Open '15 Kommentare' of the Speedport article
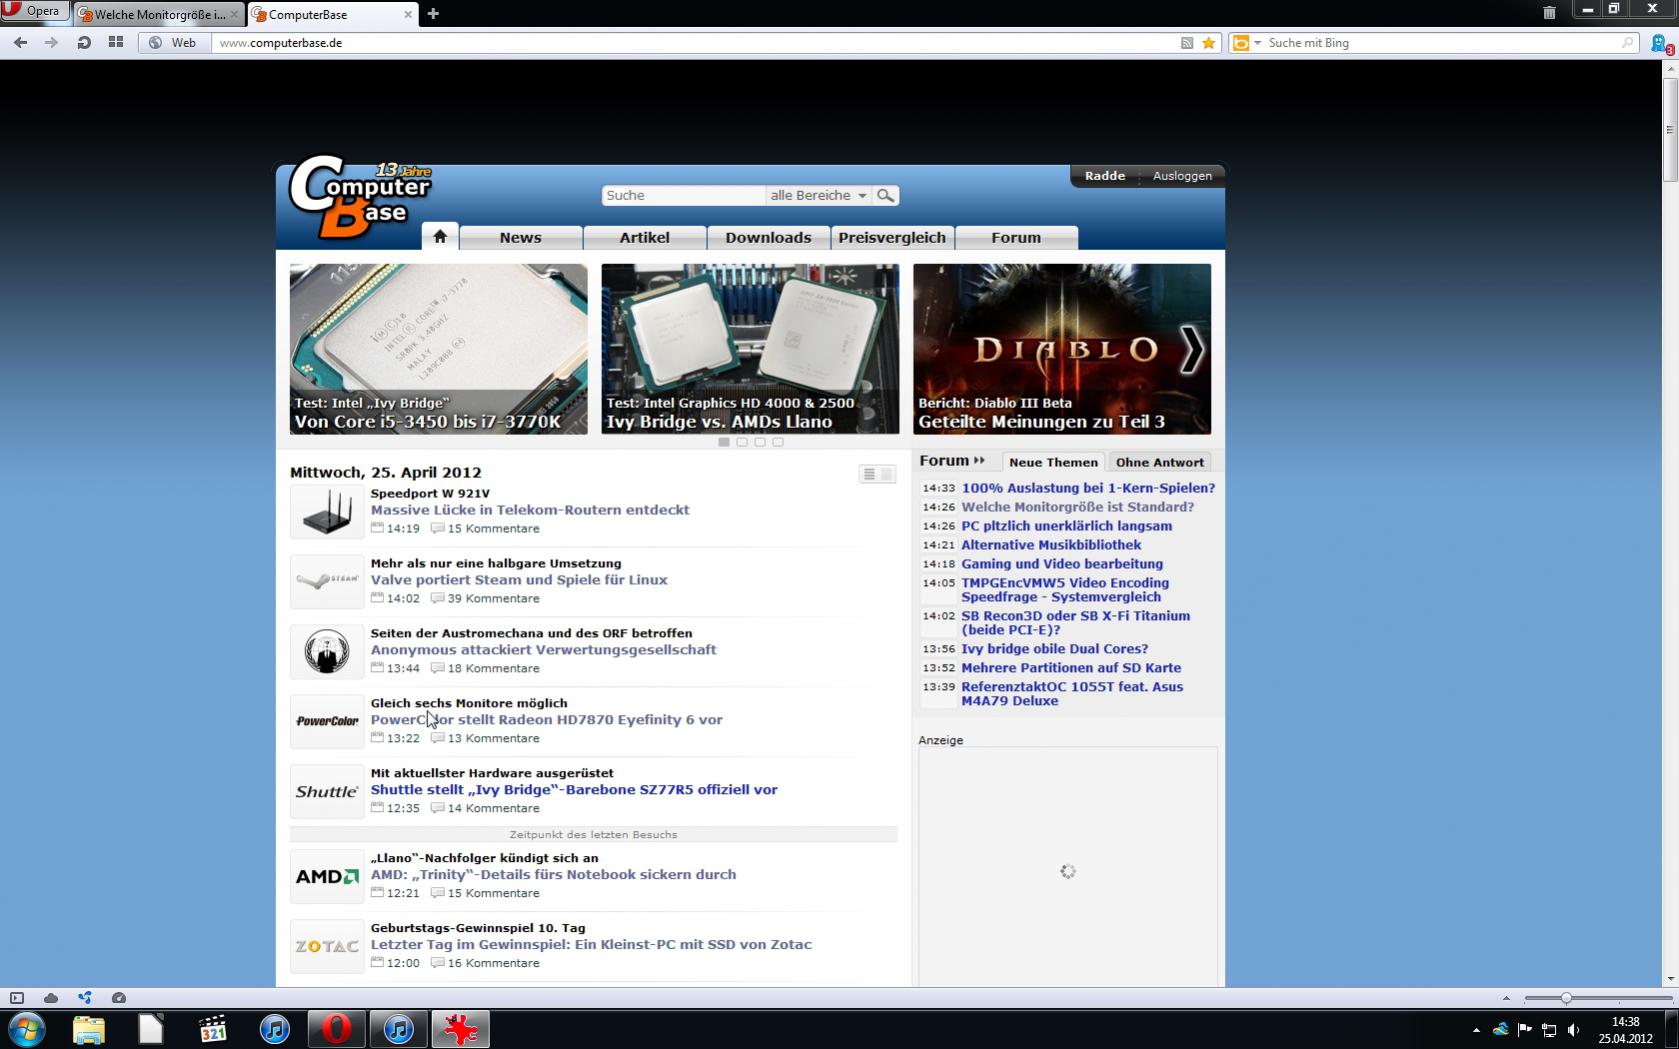The image size is (1679, 1049). click(x=493, y=529)
